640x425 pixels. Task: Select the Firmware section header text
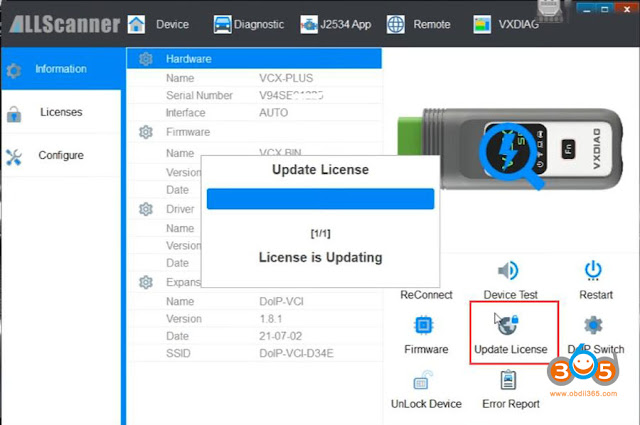point(188,132)
